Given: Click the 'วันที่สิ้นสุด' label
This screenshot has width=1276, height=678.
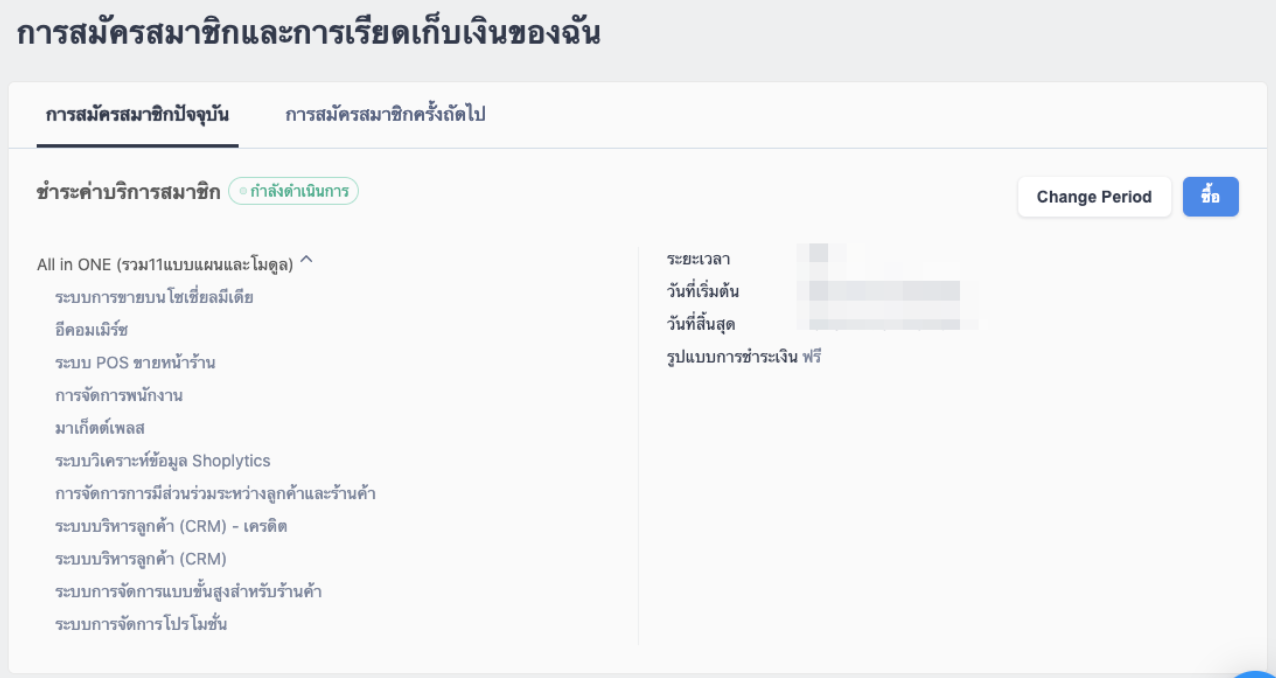Looking at the screenshot, I should pos(701,325).
